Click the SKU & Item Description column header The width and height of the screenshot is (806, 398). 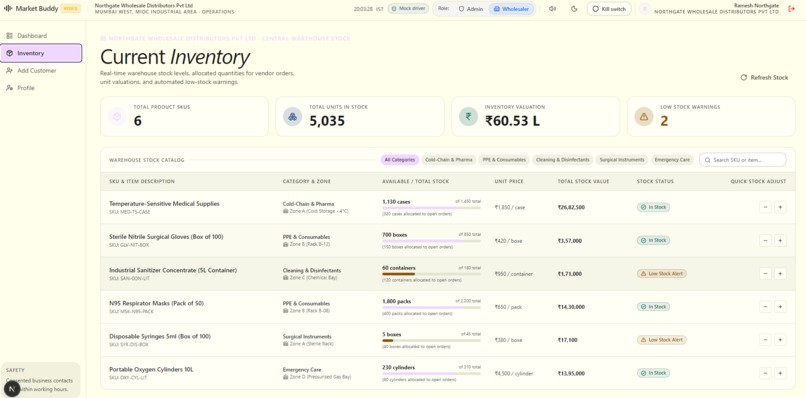142,182
